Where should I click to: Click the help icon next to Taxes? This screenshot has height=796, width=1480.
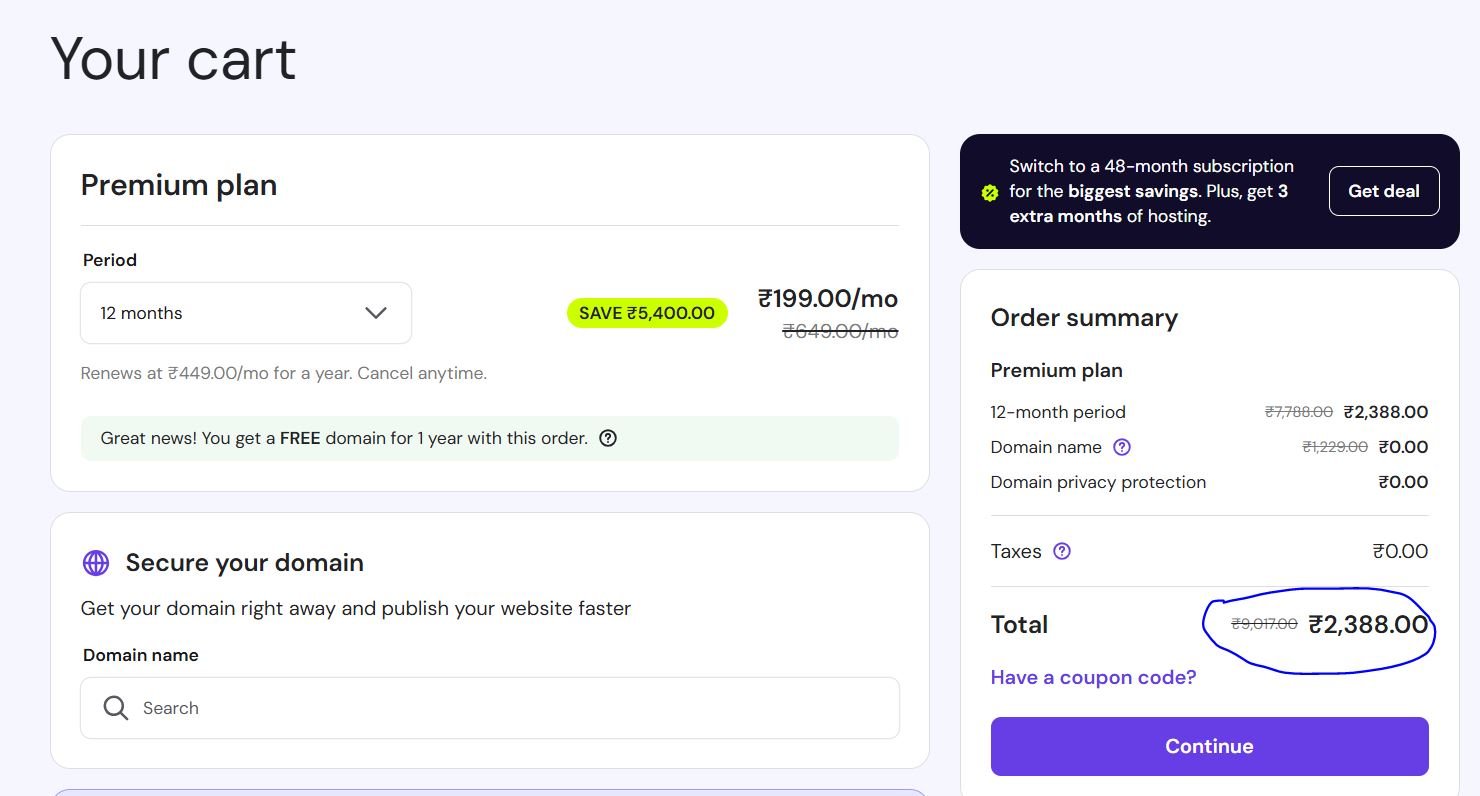point(1062,551)
